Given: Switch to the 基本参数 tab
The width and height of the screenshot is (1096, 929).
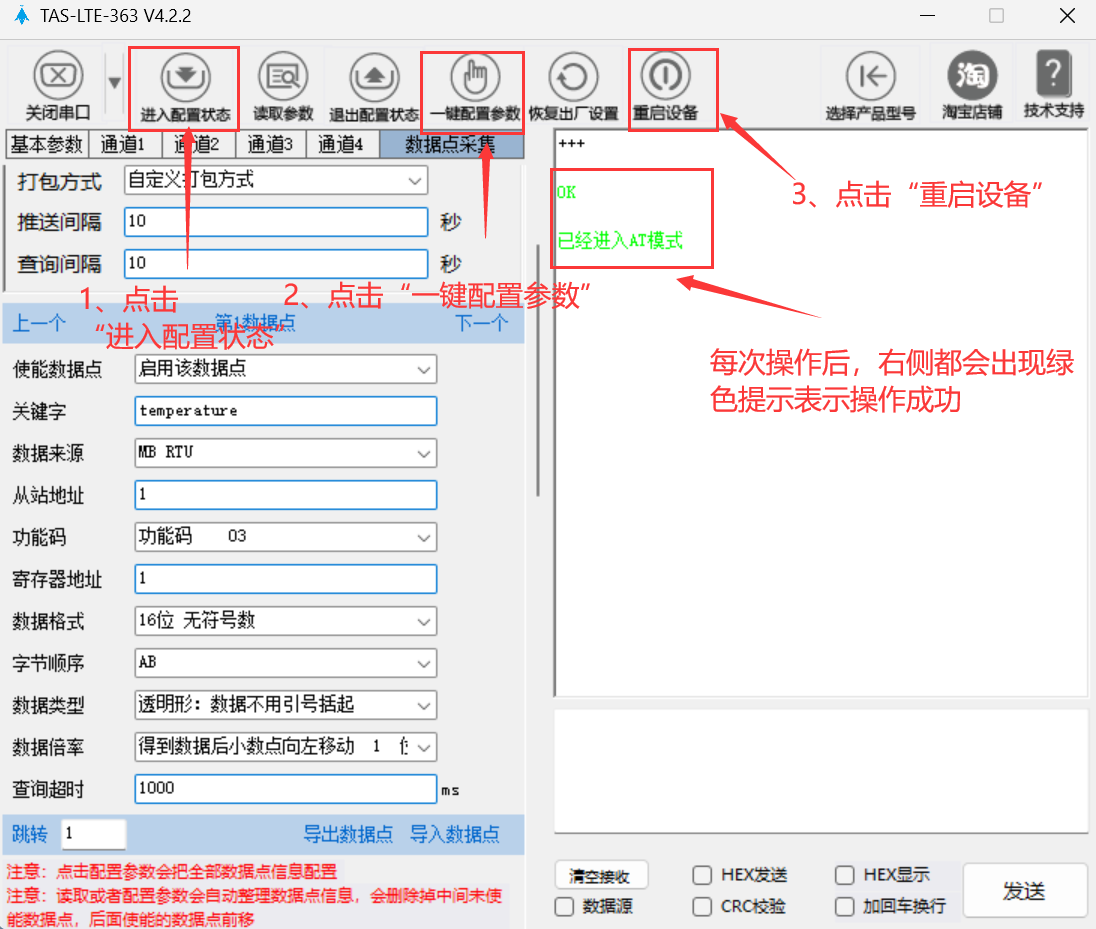Looking at the screenshot, I should [46, 145].
